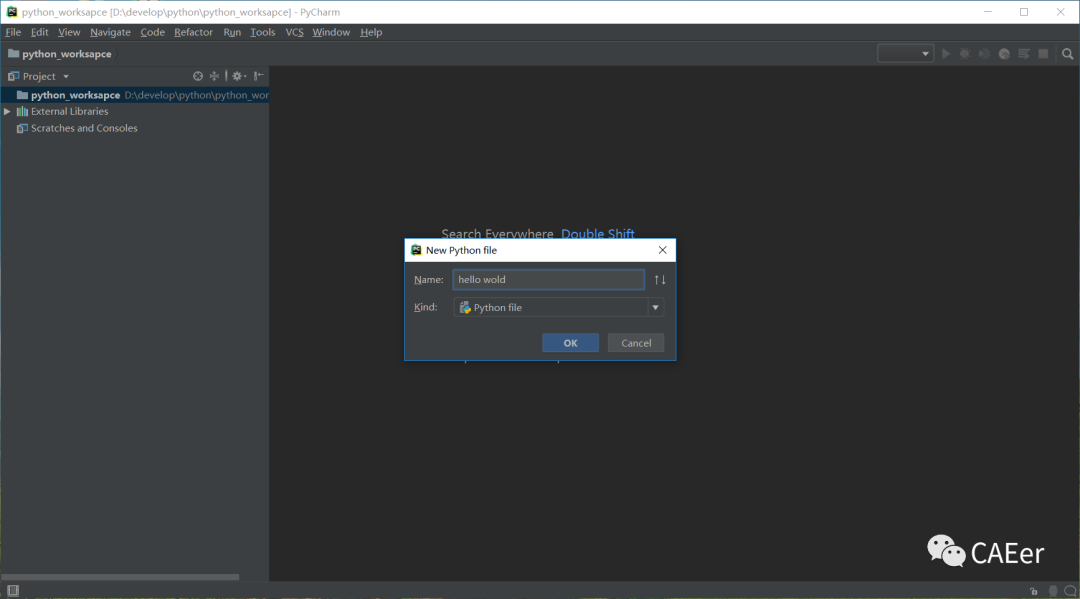
Task: Open the Project panel gear settings
Action: (238, 76)
